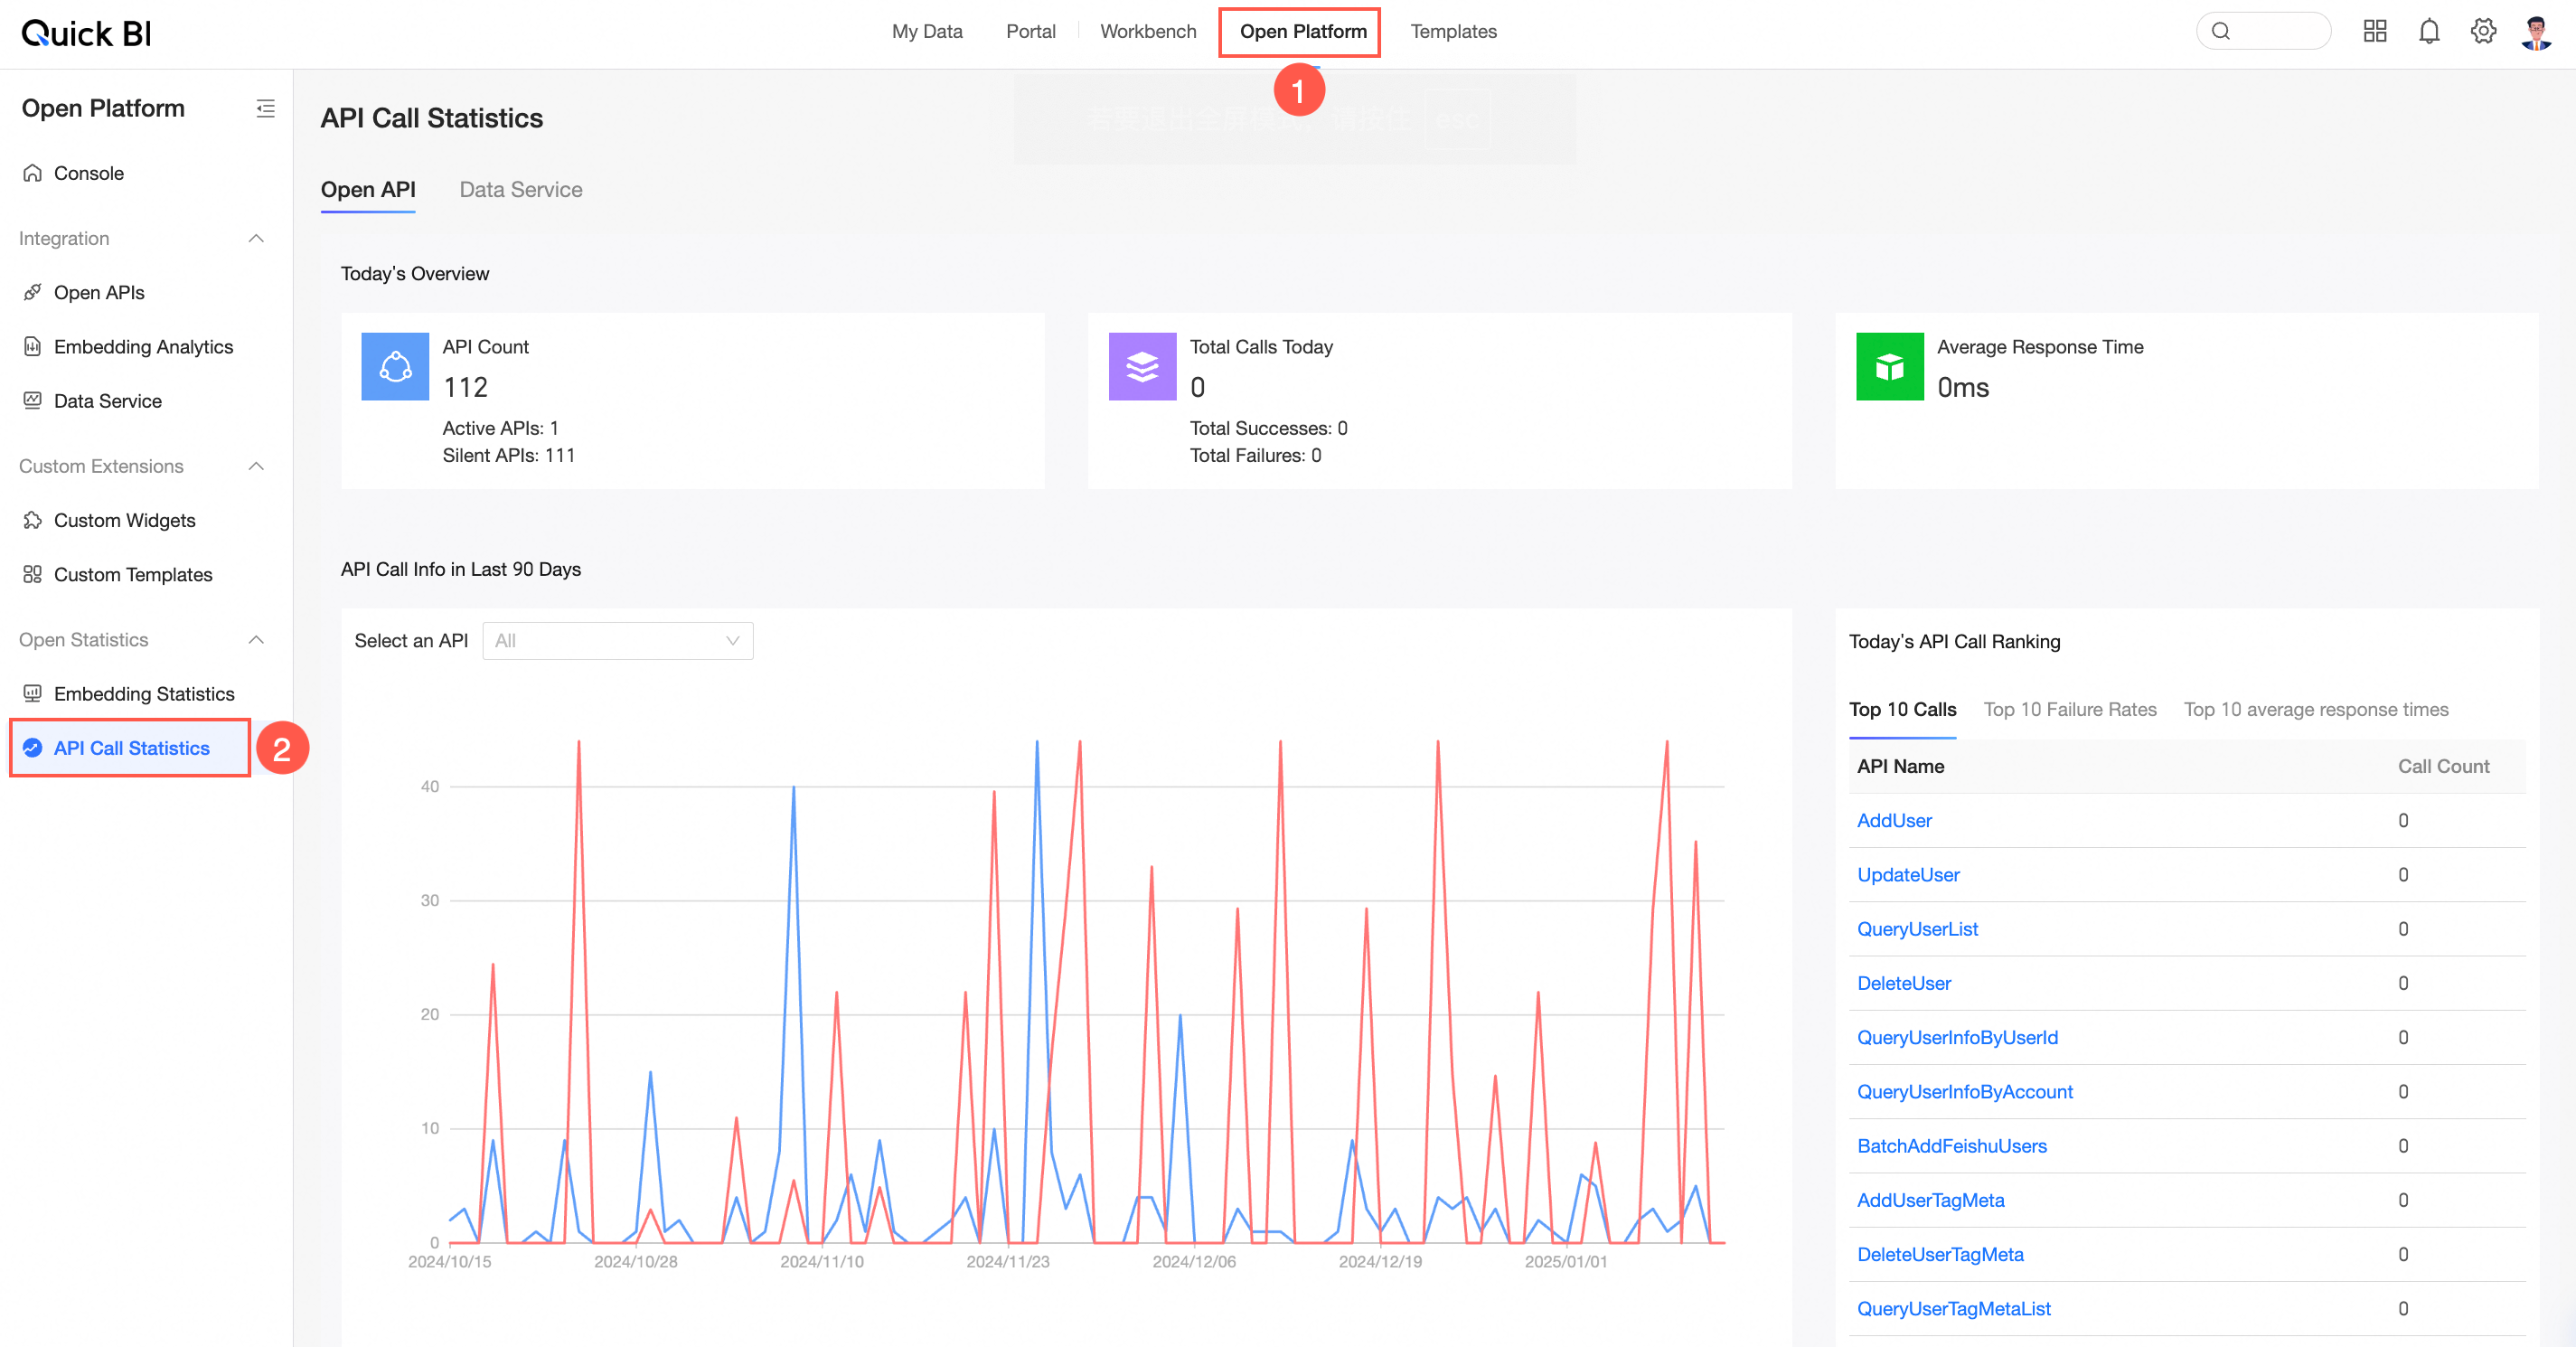Click the API Name column header
2576x1347 pixels.
click(x=1900, y=766)
